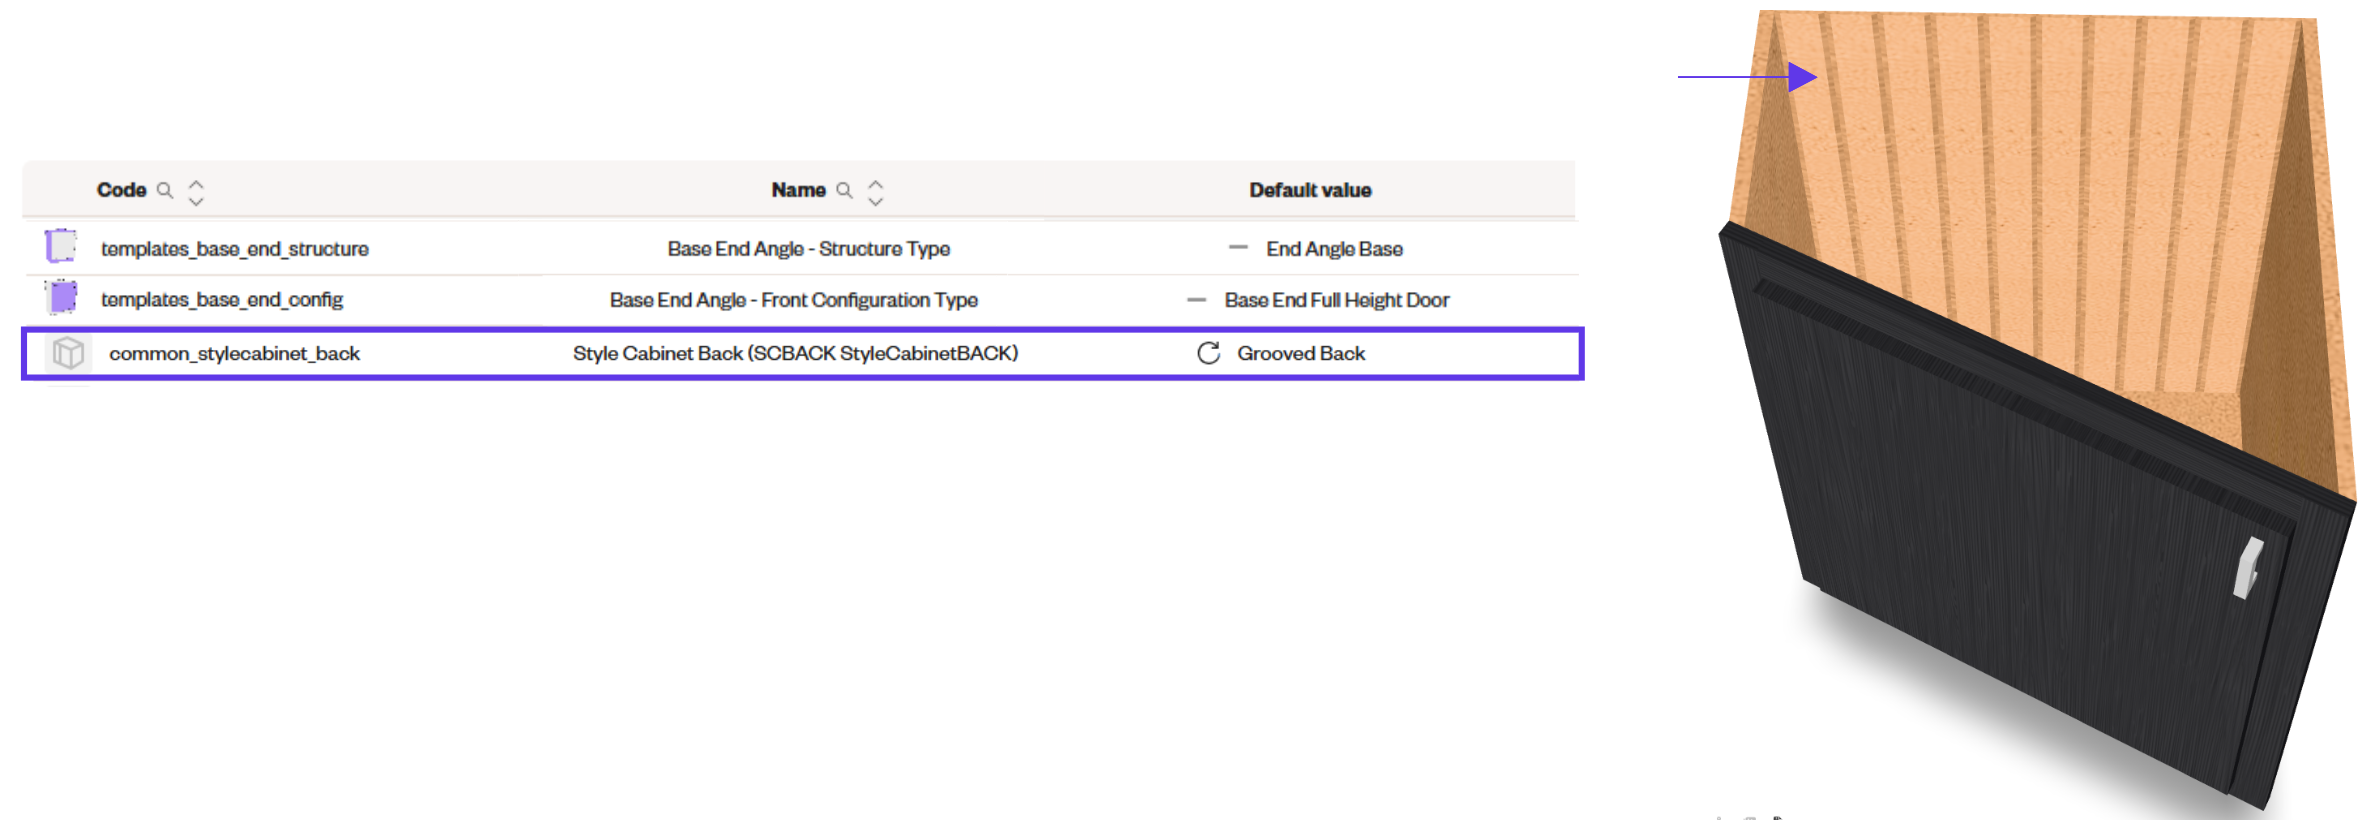Click the purple templates_base_end_config row icon

tap(62, 297)
